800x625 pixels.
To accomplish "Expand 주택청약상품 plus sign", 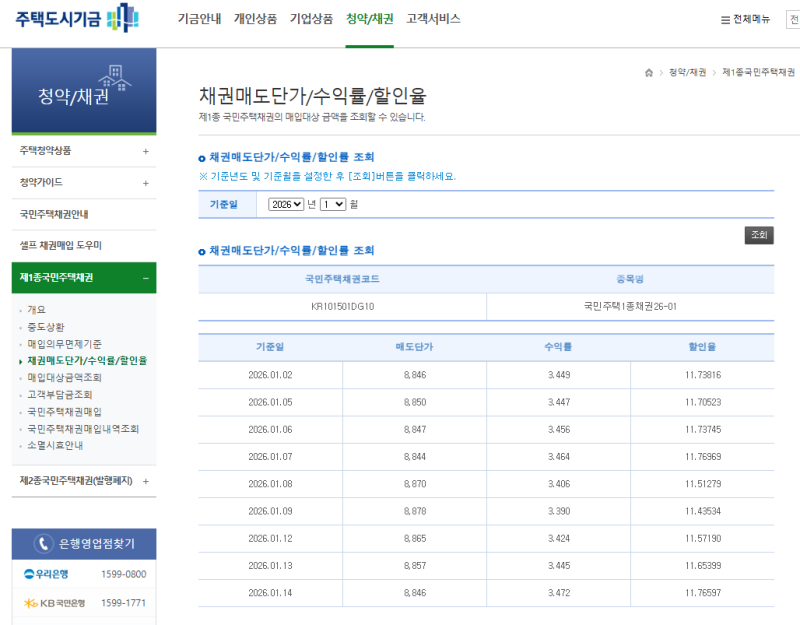I will pyautogui.click(x=146, y=151).
